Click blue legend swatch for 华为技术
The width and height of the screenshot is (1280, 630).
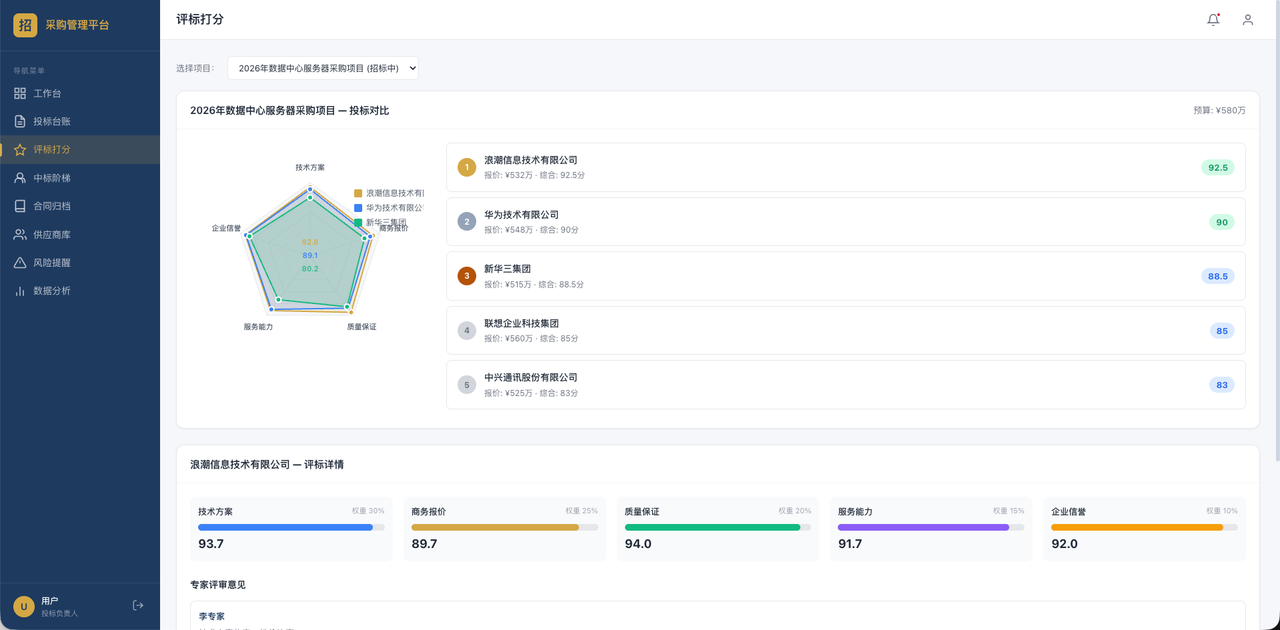coord(358,208)
